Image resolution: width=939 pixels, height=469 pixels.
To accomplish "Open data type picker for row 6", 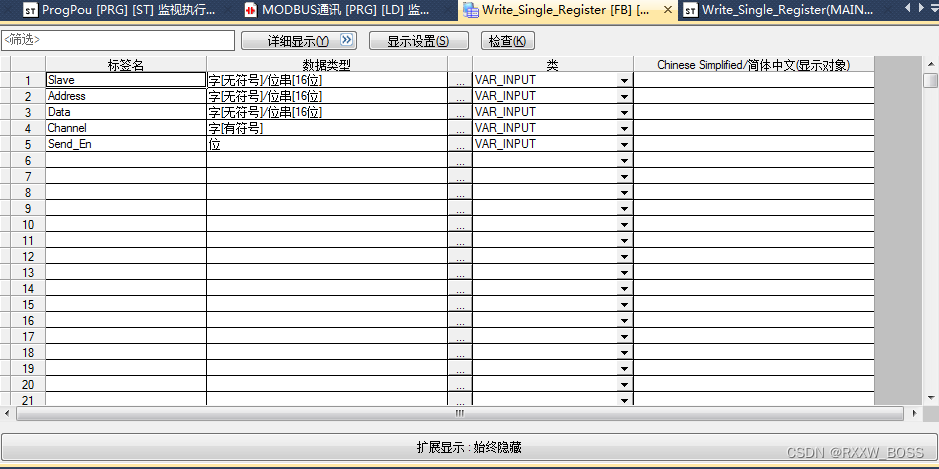I will click(460, 160).
